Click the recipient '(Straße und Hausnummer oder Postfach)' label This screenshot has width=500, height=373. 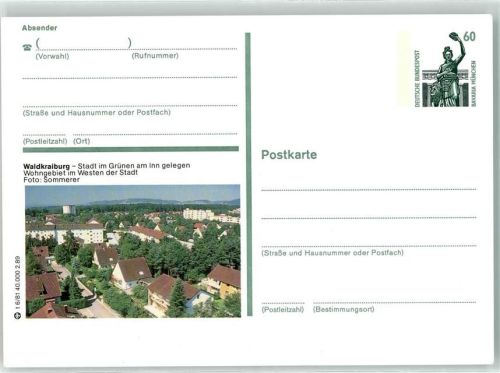332,253
